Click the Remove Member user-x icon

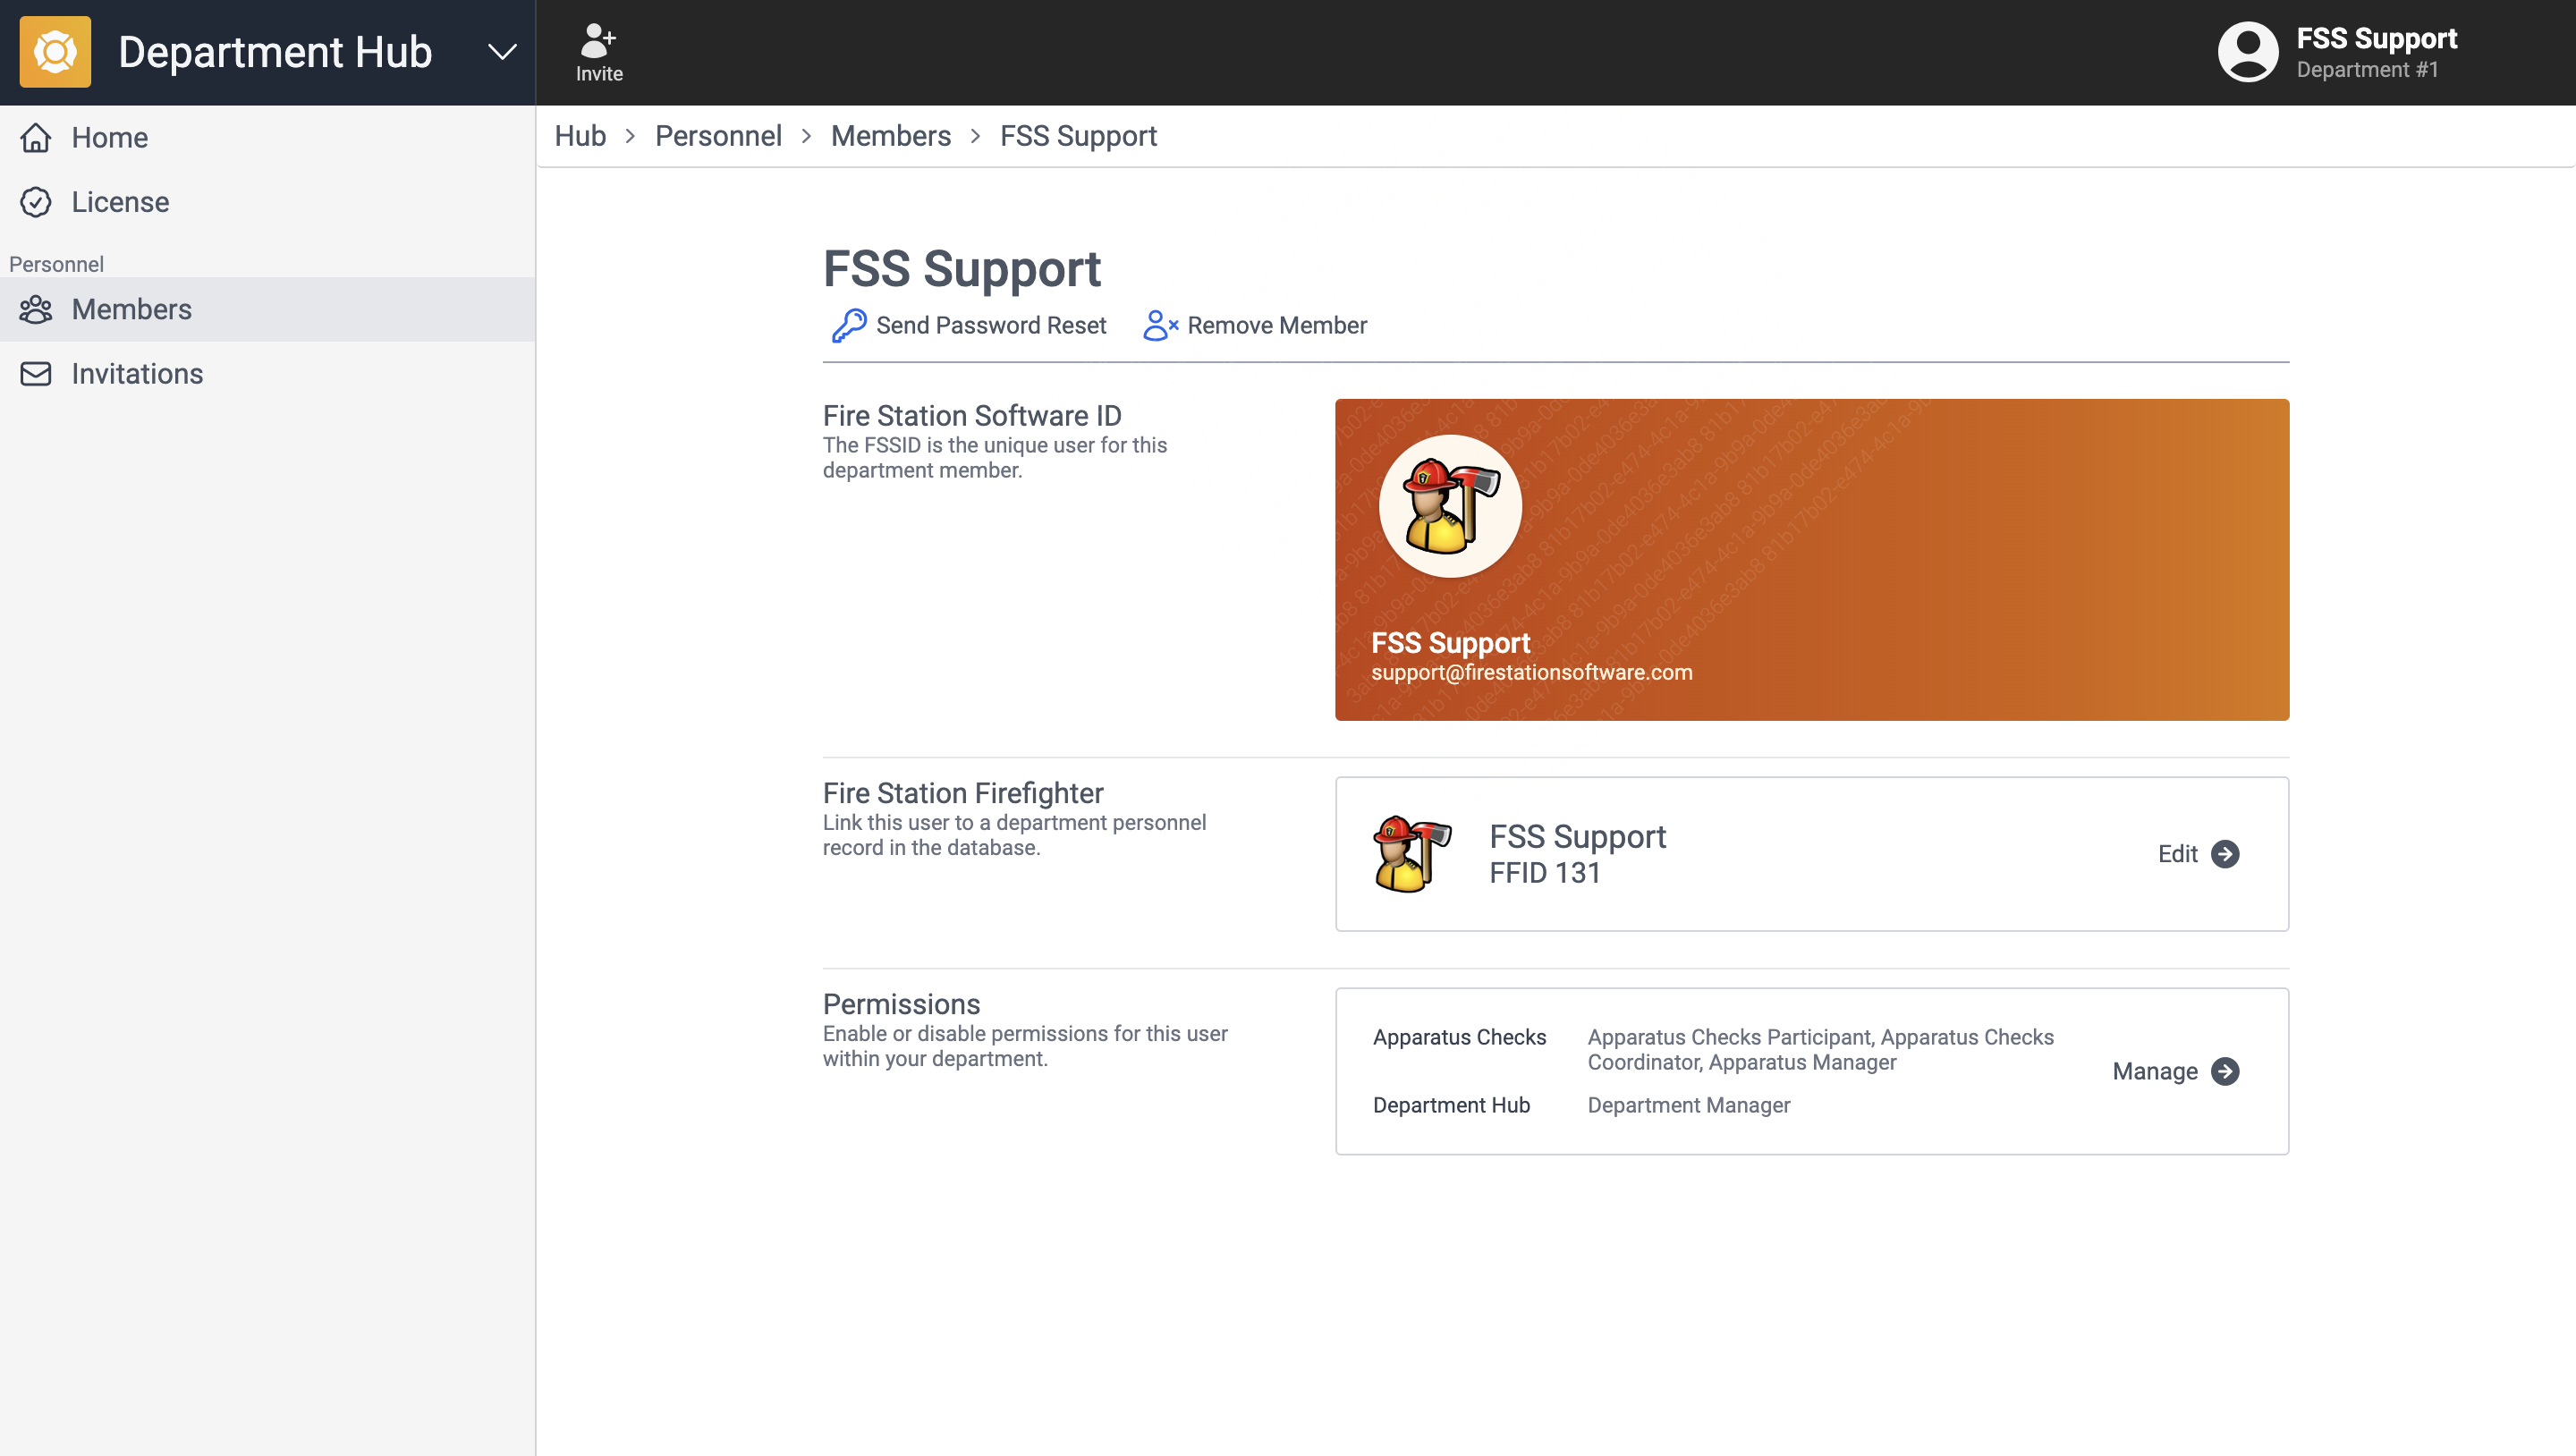(x=1160, y=326)
